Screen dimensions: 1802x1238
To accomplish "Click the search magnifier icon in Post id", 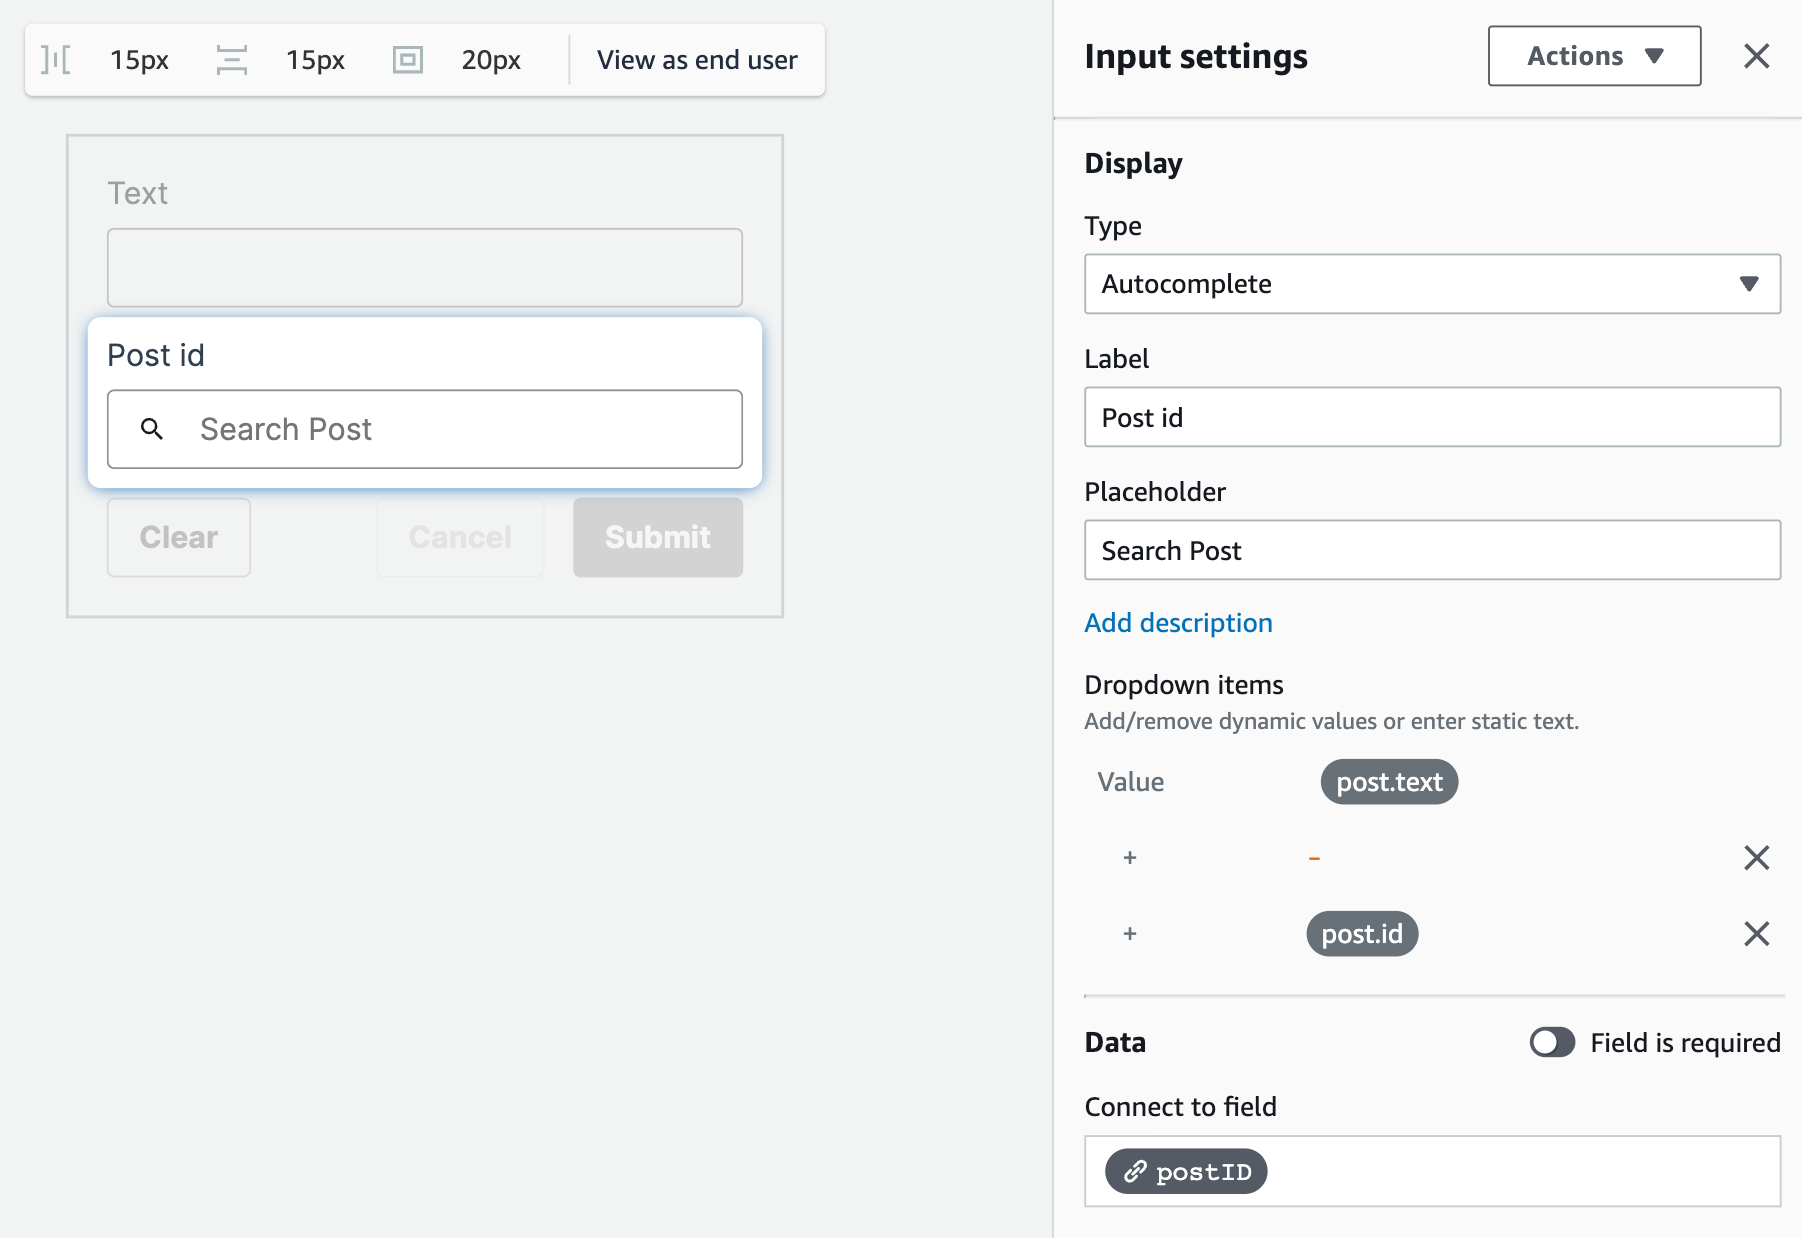I will pyautogui.click(x=152, y=429).
